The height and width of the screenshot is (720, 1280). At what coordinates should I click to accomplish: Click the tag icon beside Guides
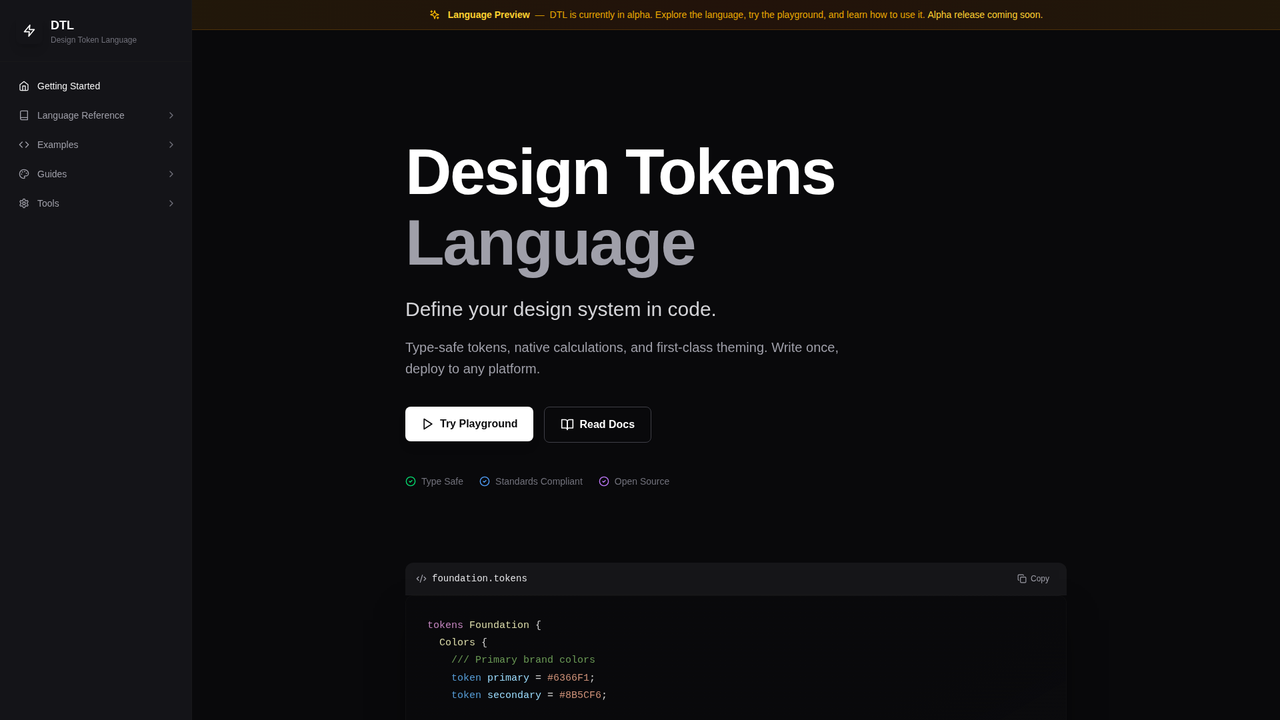(x=23, y=174)
